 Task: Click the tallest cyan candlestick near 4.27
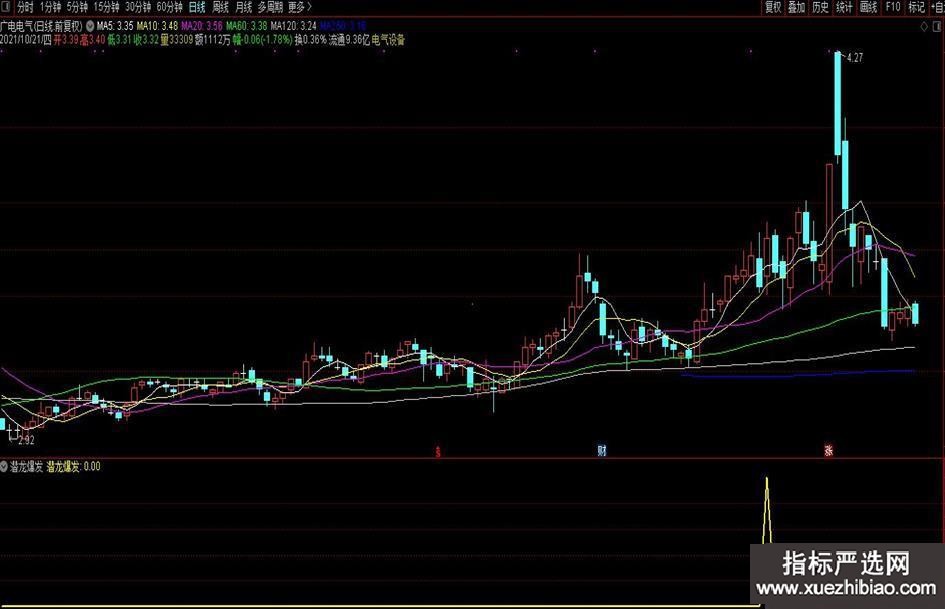(x=838, y=103)
